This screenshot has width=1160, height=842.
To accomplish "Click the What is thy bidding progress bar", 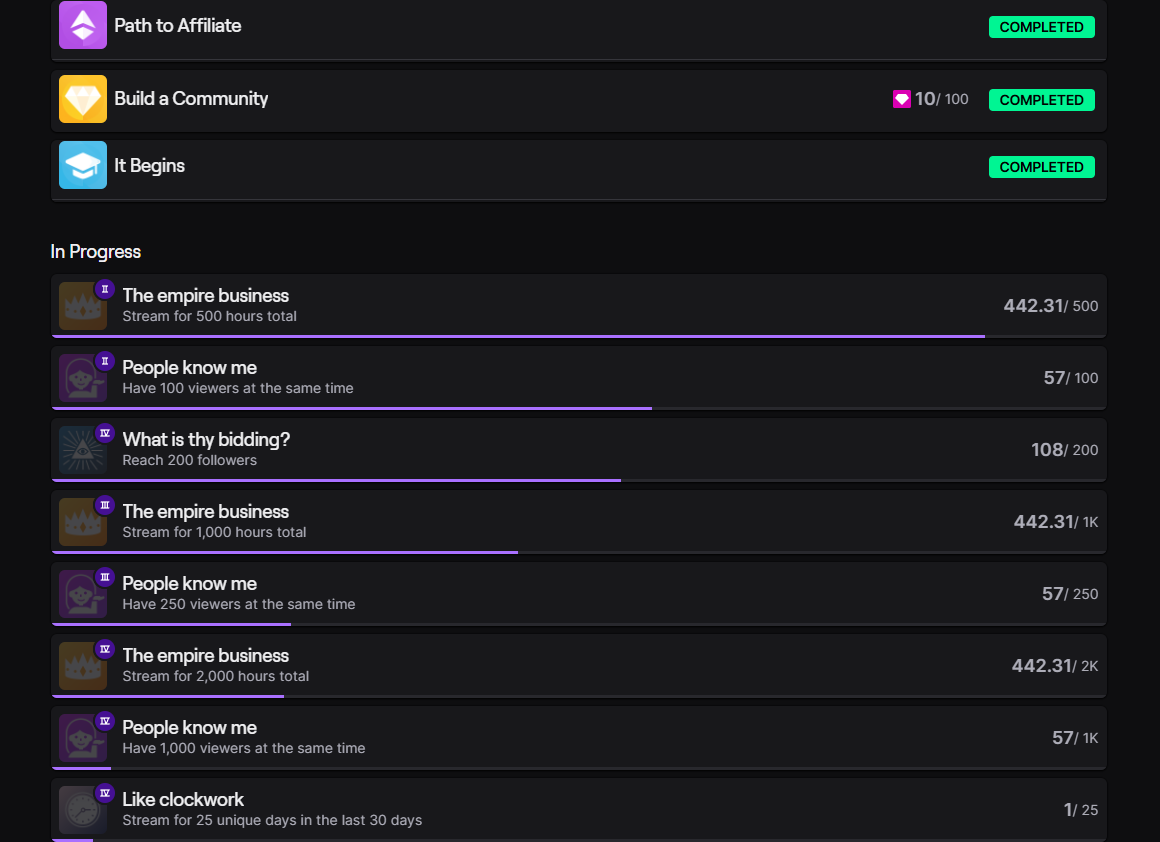I will click(x=336, y=480).
